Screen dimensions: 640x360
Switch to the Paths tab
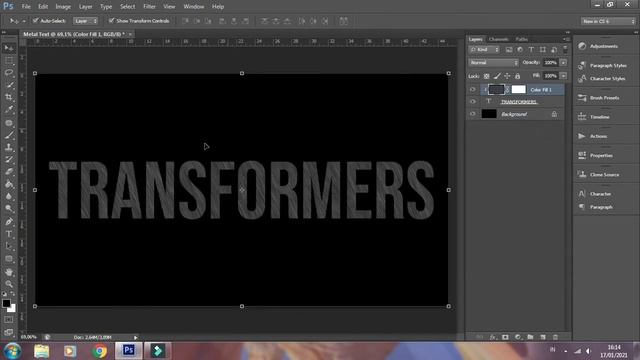pyautogui.click(x=522, y=40)
